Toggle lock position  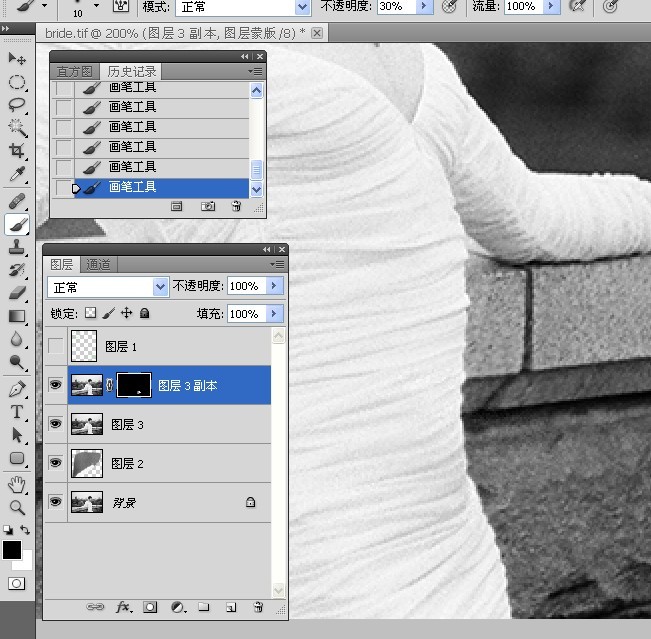127,313
